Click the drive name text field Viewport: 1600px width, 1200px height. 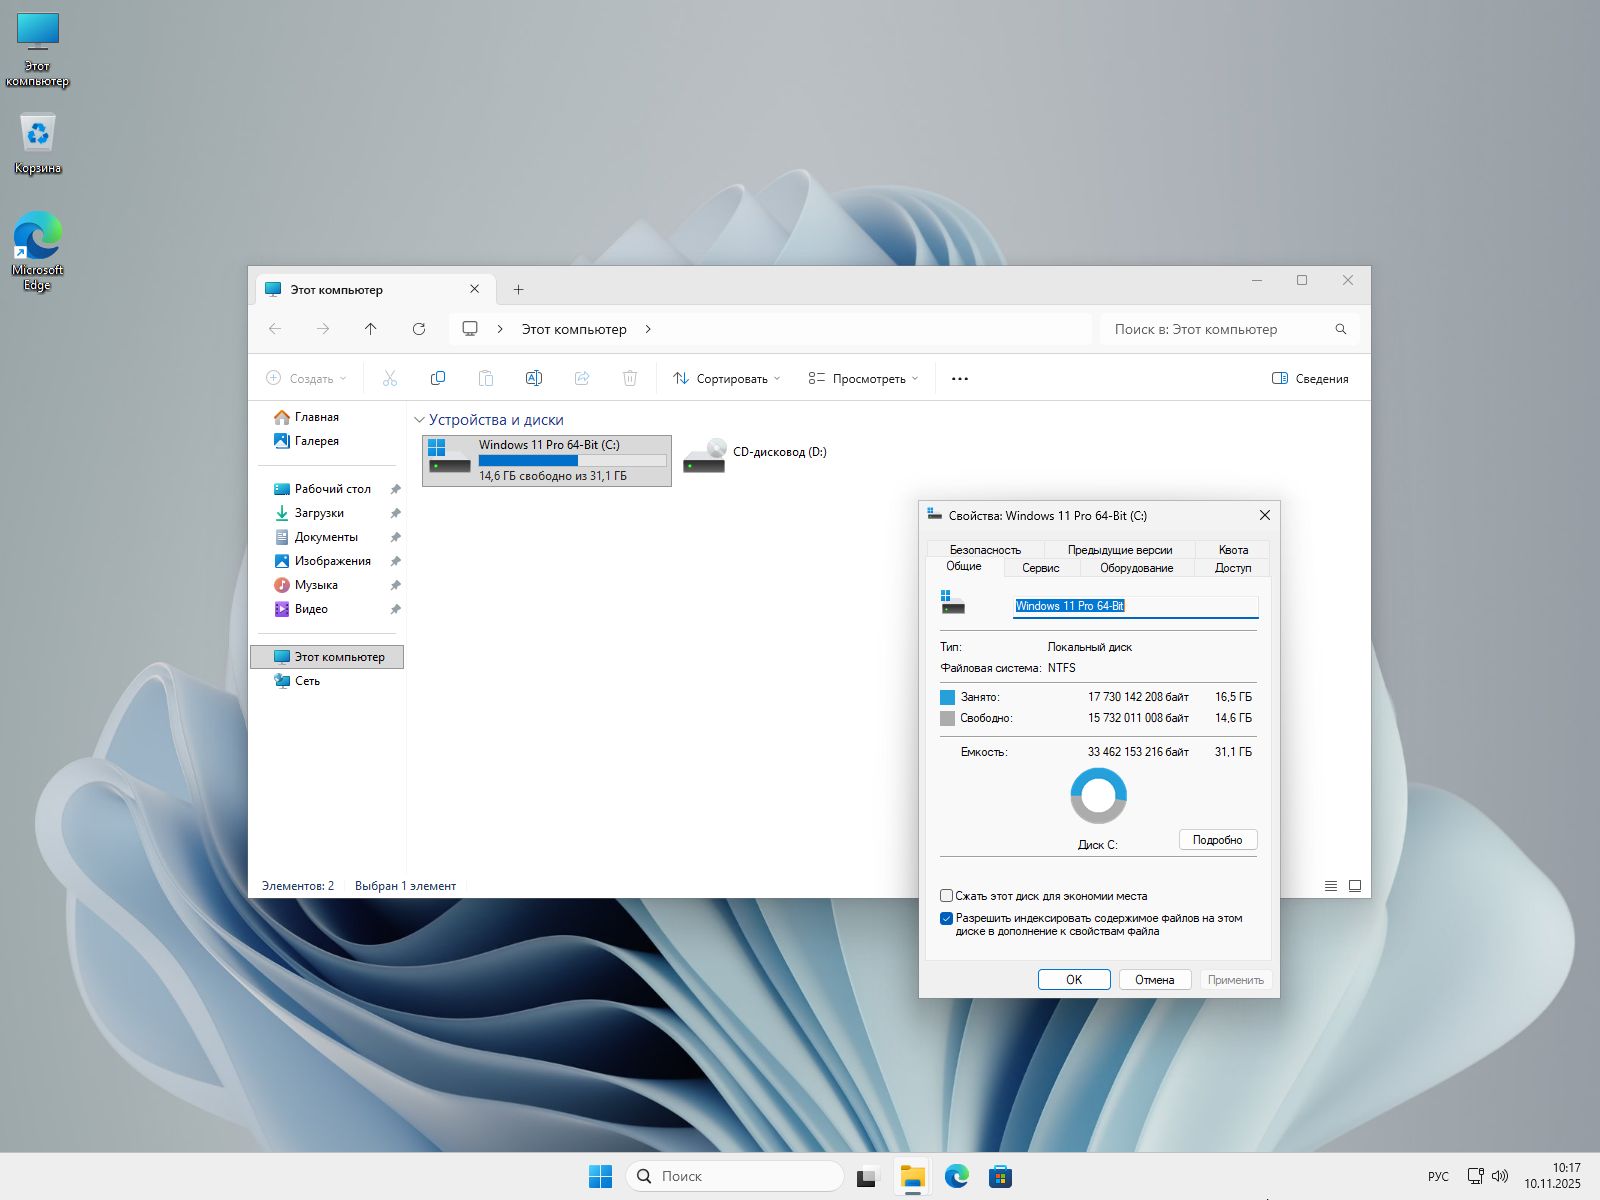tap(1135, 606)
